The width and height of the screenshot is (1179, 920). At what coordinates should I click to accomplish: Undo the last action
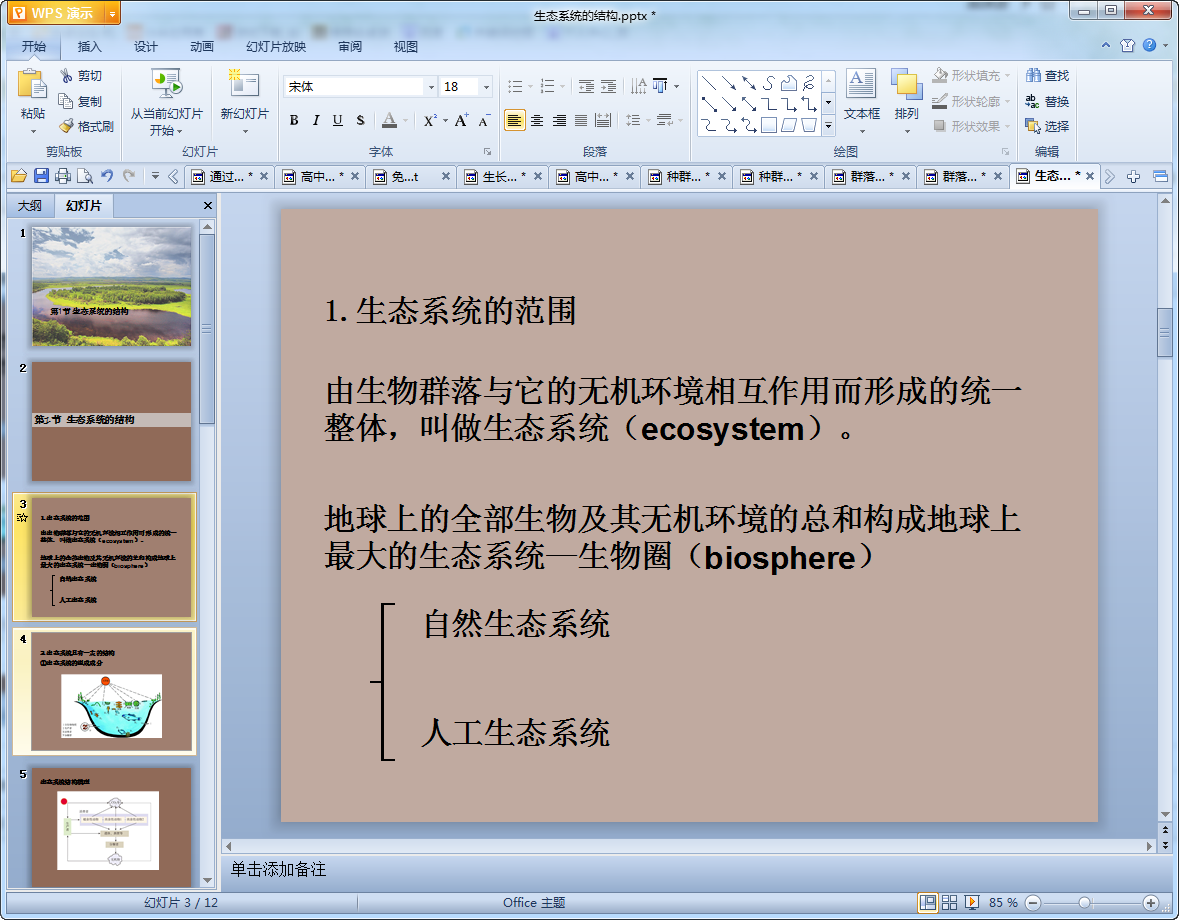pos(107,176)
